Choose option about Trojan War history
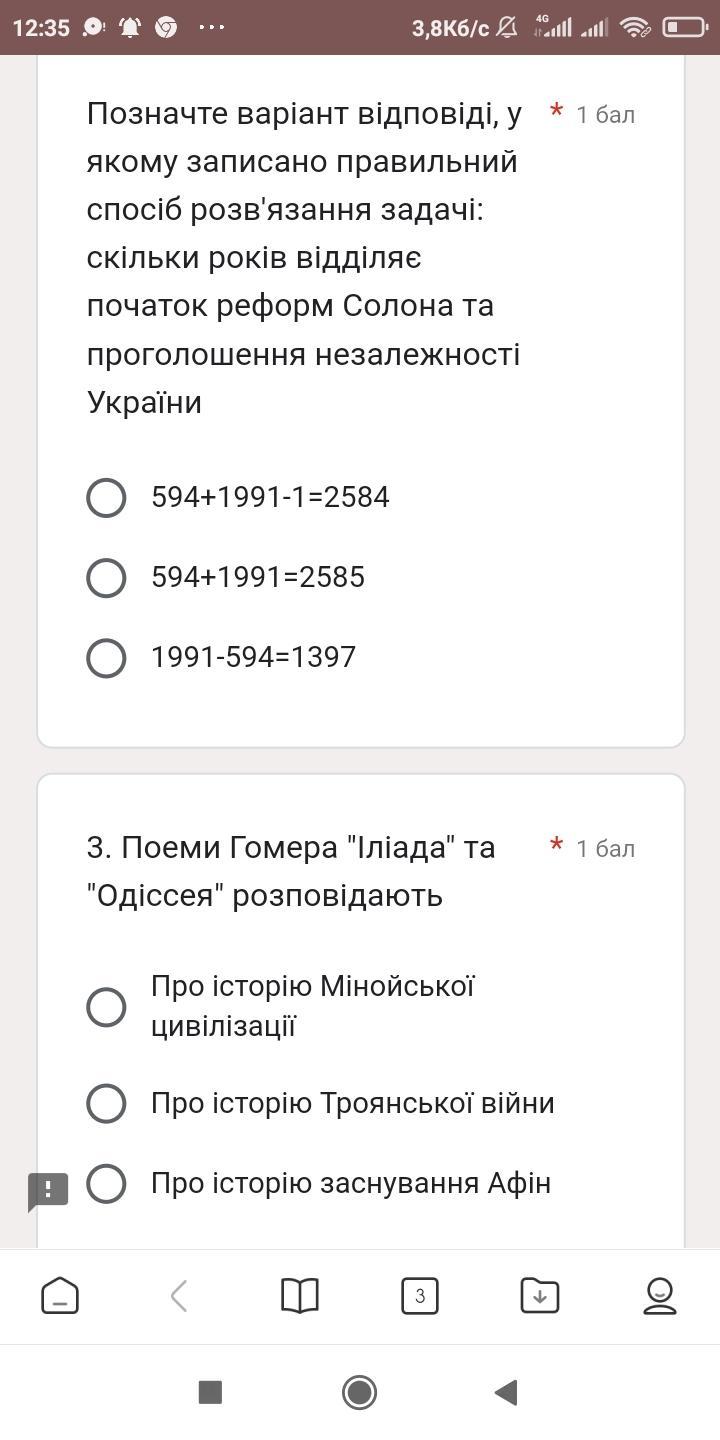 coord(107,1103)
